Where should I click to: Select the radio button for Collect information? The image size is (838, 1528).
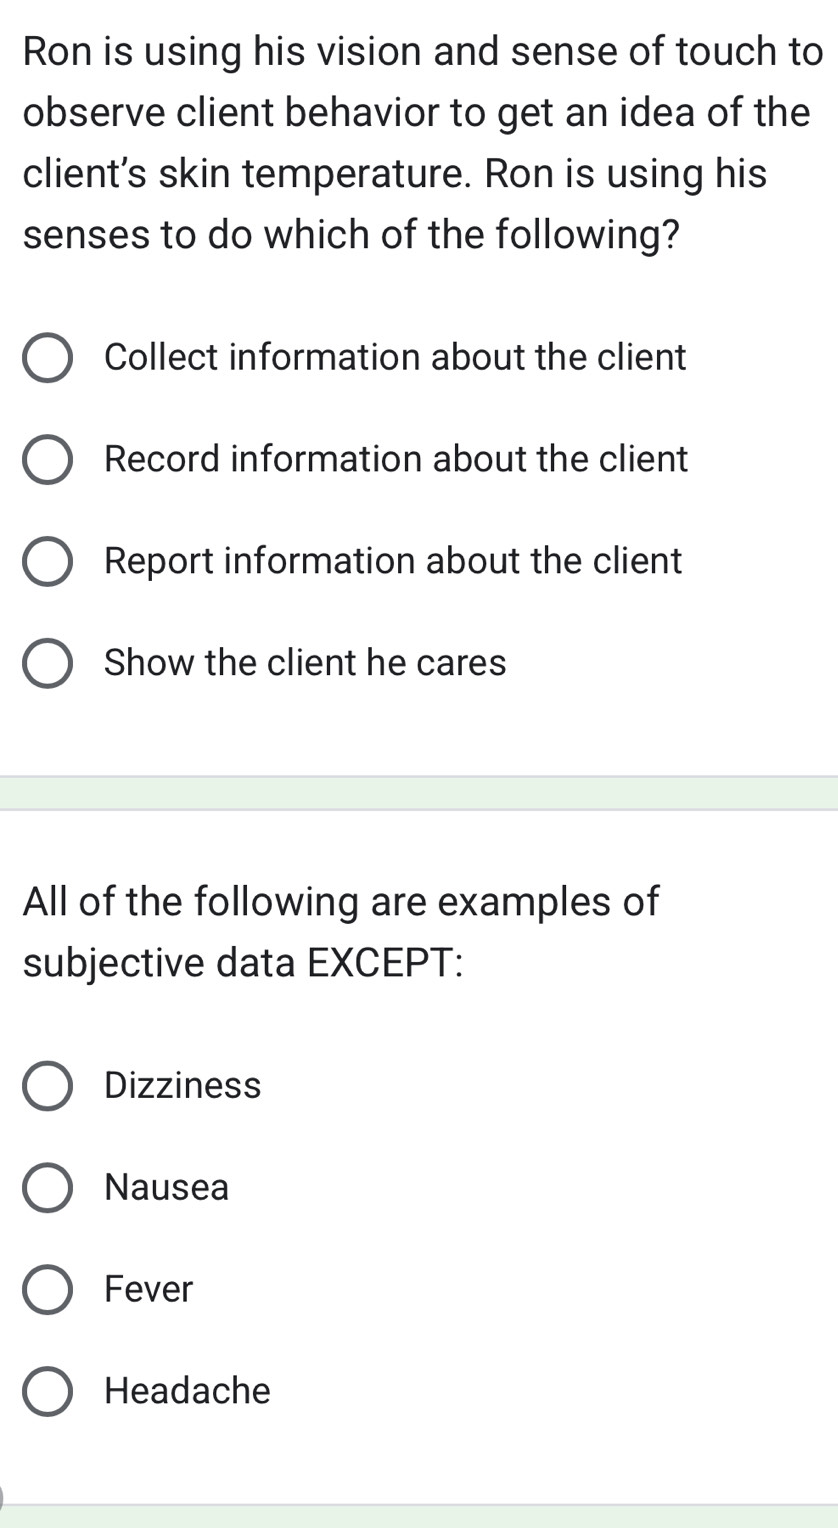[47, 358]
